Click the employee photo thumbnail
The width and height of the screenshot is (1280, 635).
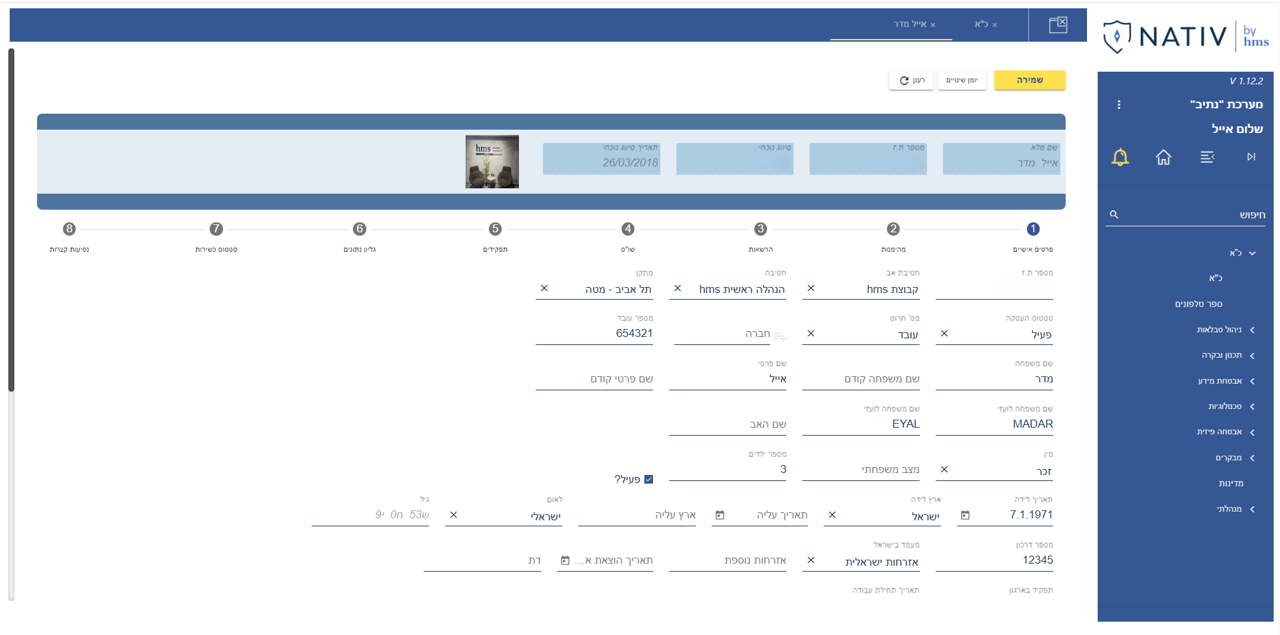(492, 162)
